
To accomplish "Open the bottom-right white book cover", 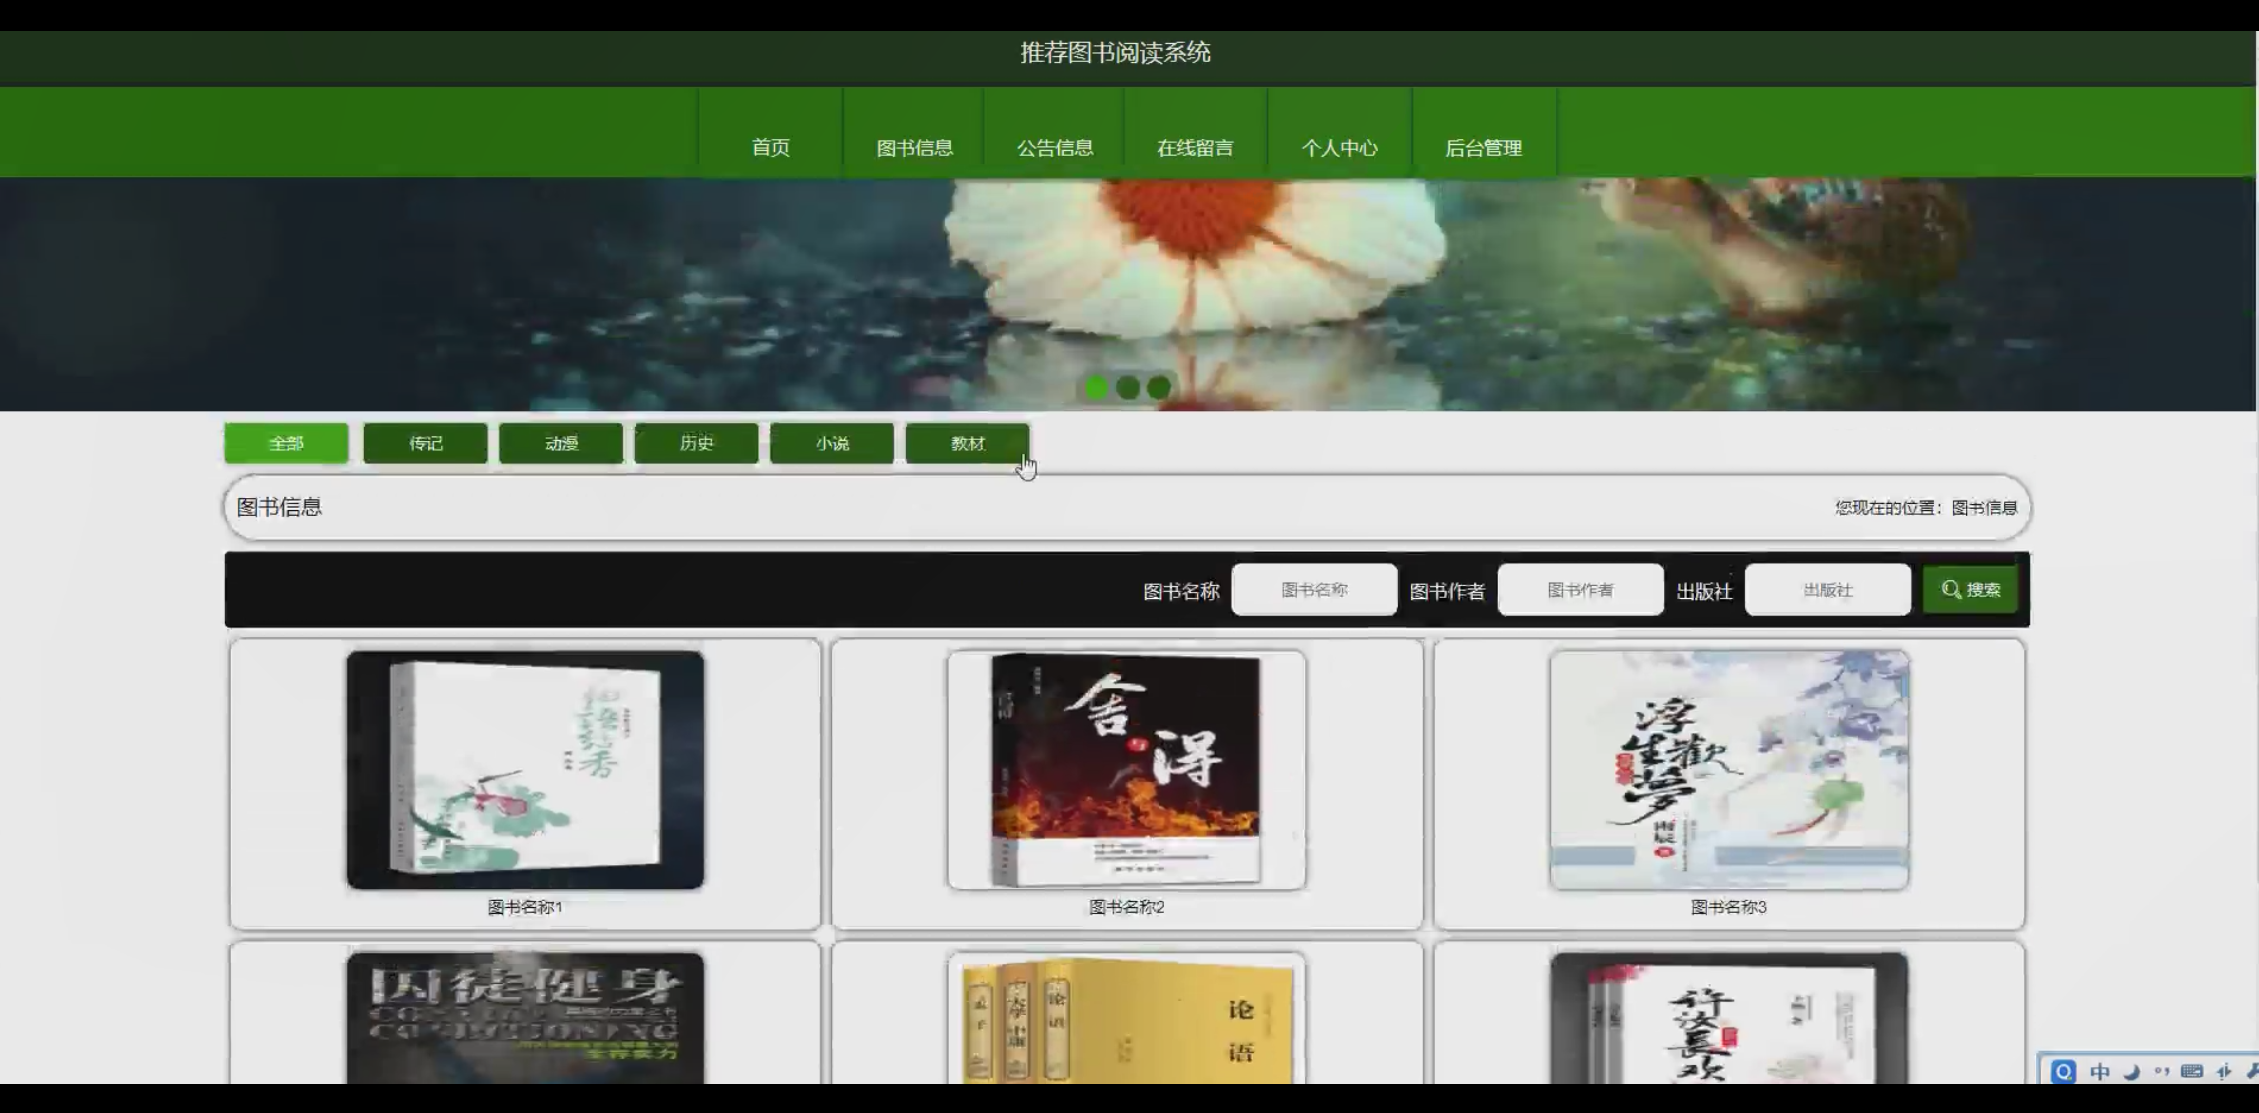I will click(1729, 1017).
